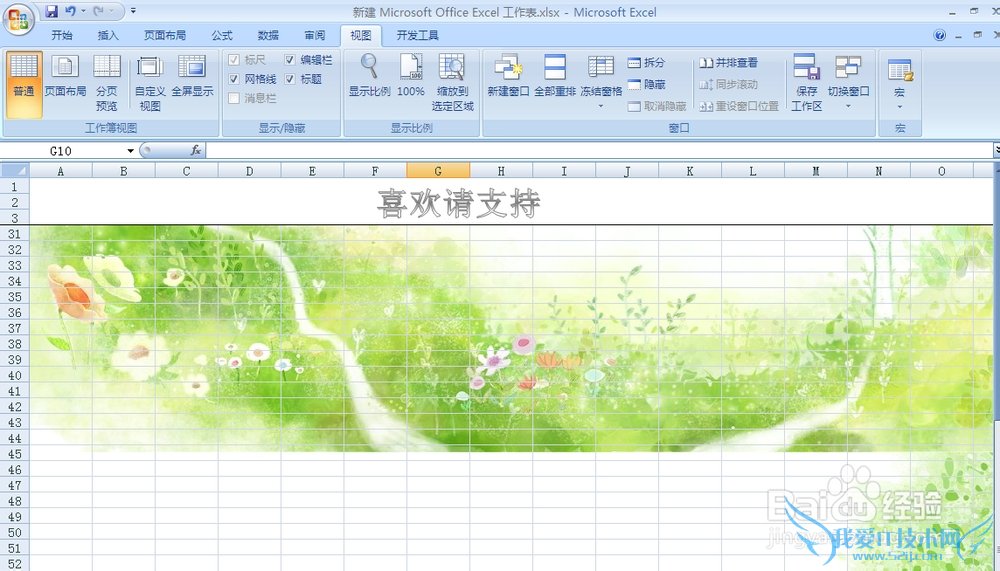Click the Select All corner triangle
This screenshot has width=1000, height=571.
click(15, 170)
